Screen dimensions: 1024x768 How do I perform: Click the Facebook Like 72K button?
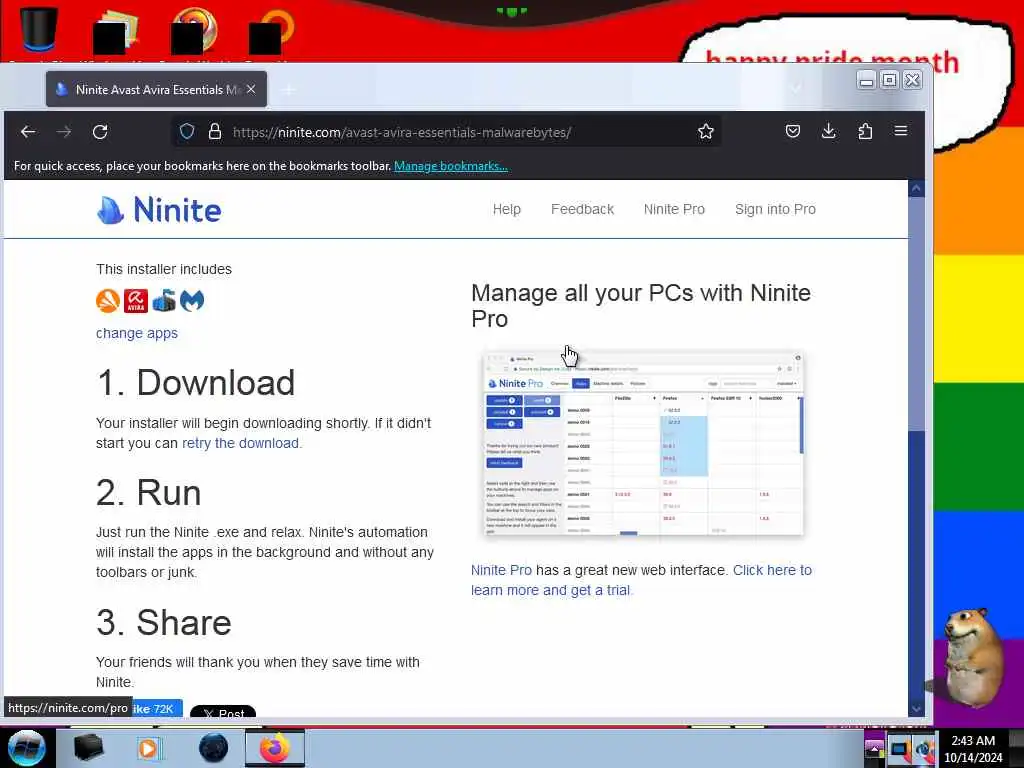[x=157, y=709]
